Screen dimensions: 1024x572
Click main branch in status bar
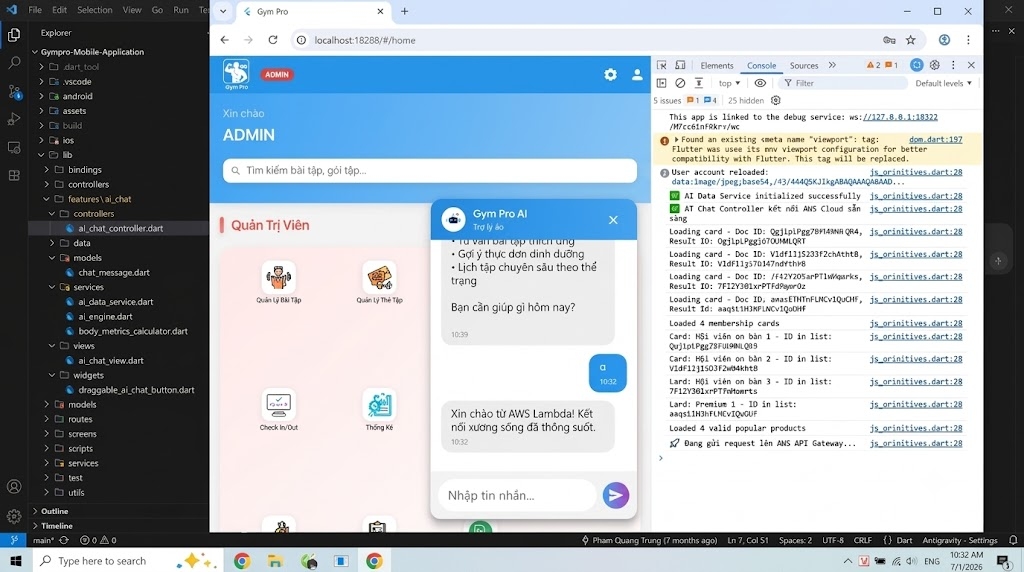tap(42, 540)
